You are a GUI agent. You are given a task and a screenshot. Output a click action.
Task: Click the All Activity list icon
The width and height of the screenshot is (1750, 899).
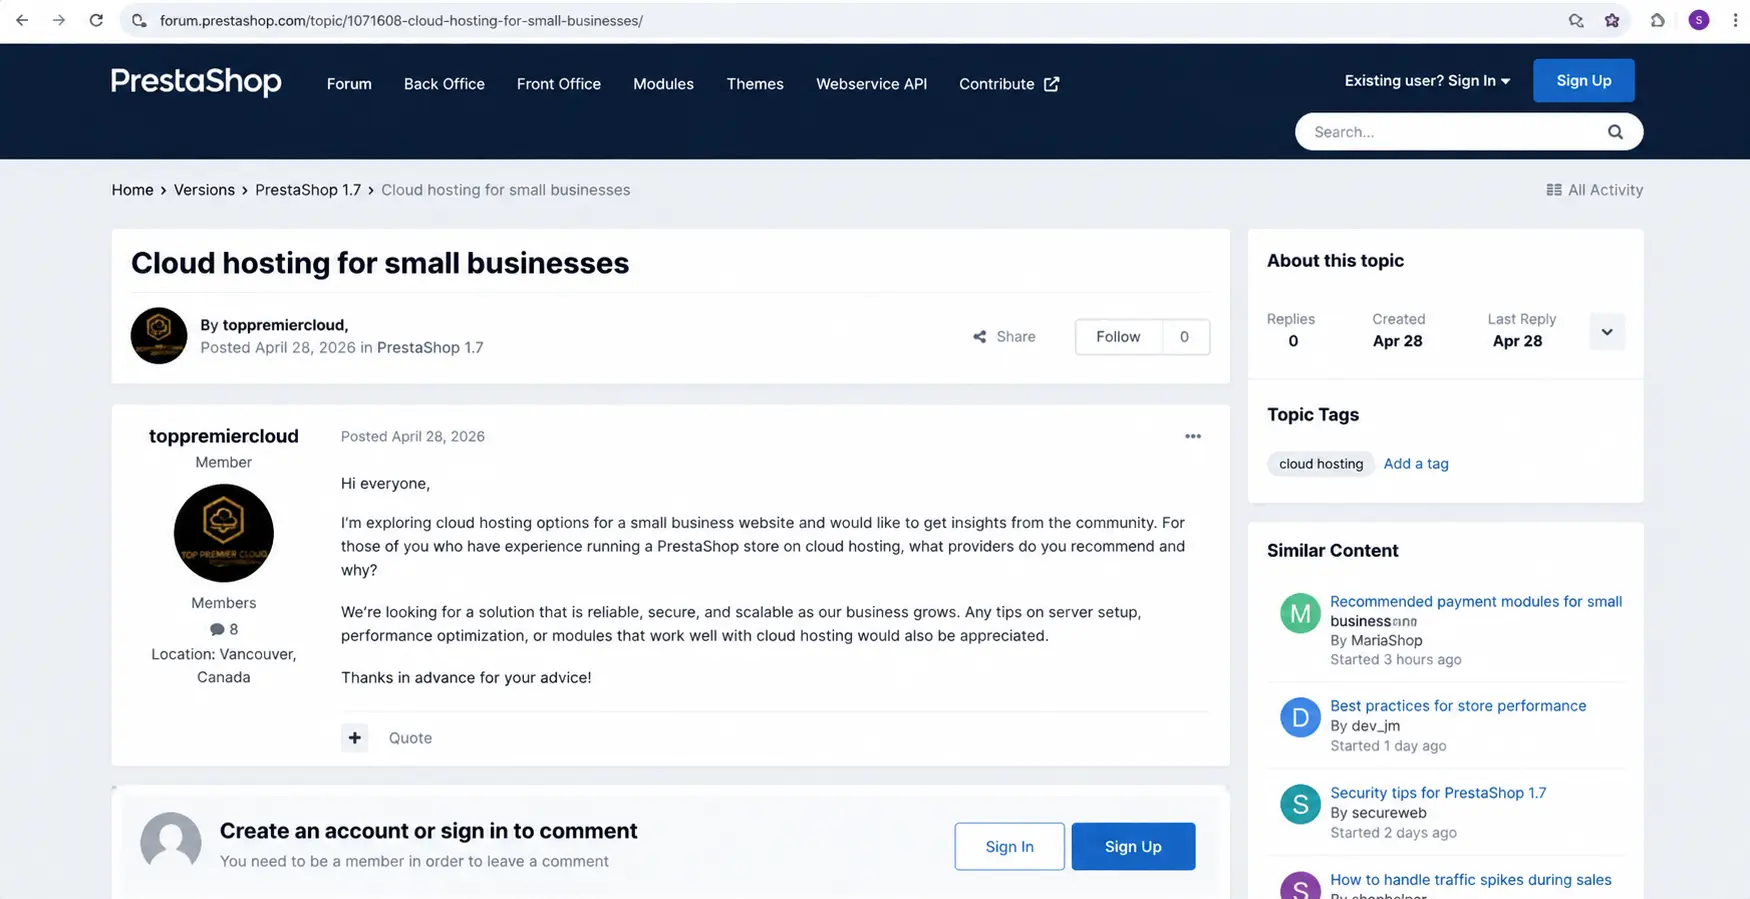[1554, 190]
